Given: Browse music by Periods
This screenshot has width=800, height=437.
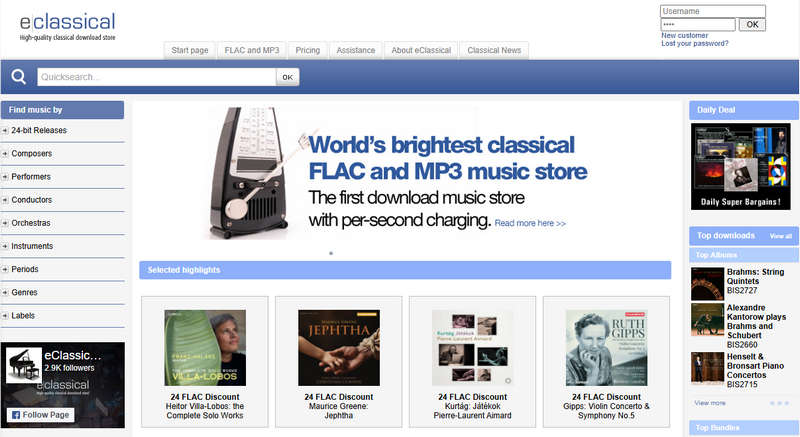Looking at the screenshot, I should (x=25, y=269).
